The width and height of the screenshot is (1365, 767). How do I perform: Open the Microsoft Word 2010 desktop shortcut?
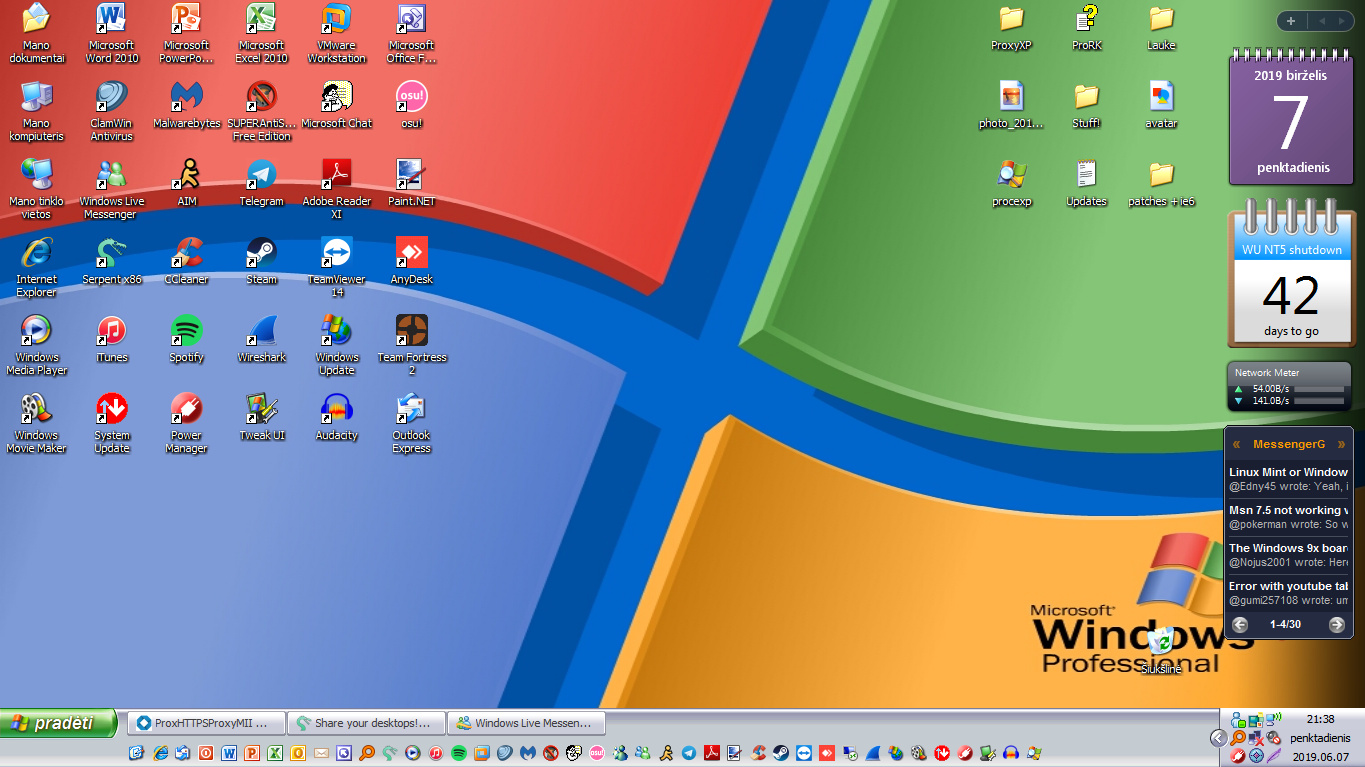112,34
